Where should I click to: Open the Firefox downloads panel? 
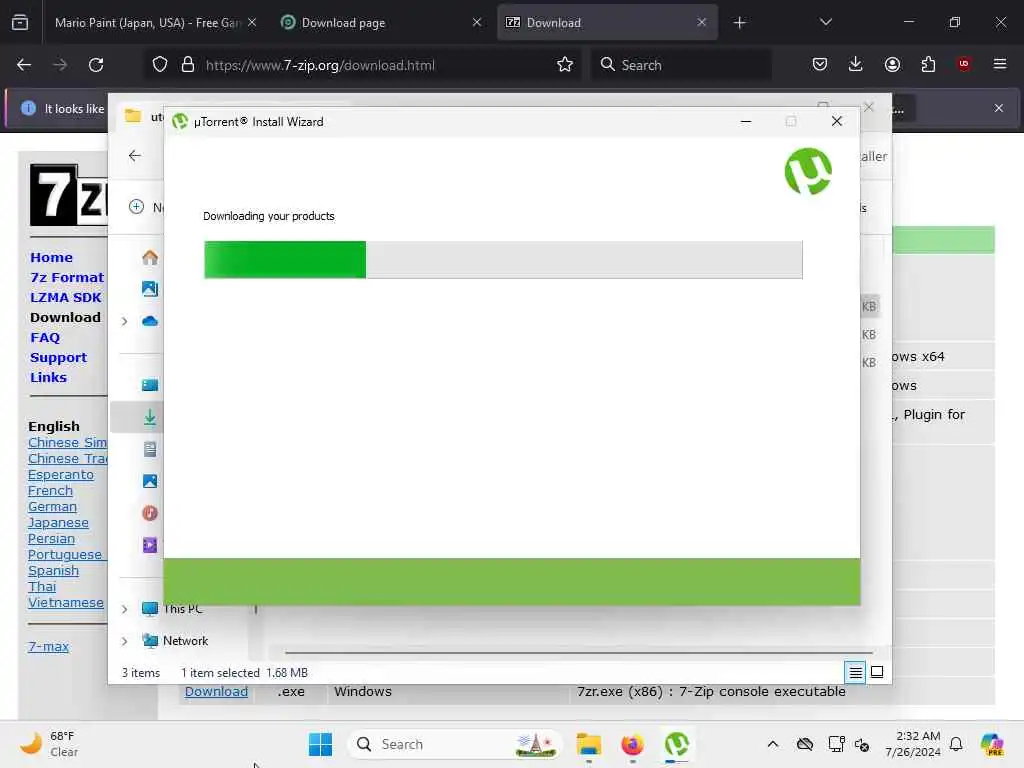[x=856, y=65]
